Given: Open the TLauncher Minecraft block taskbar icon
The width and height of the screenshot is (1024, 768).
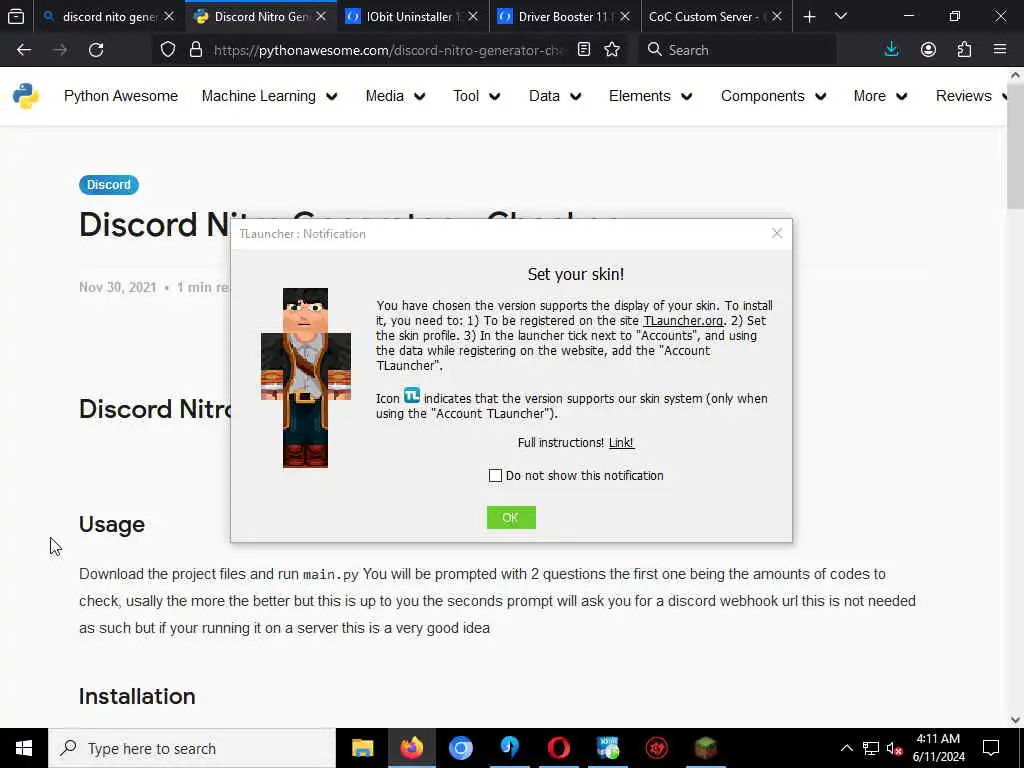Looking at the screenshot, I should pos(705,748).
